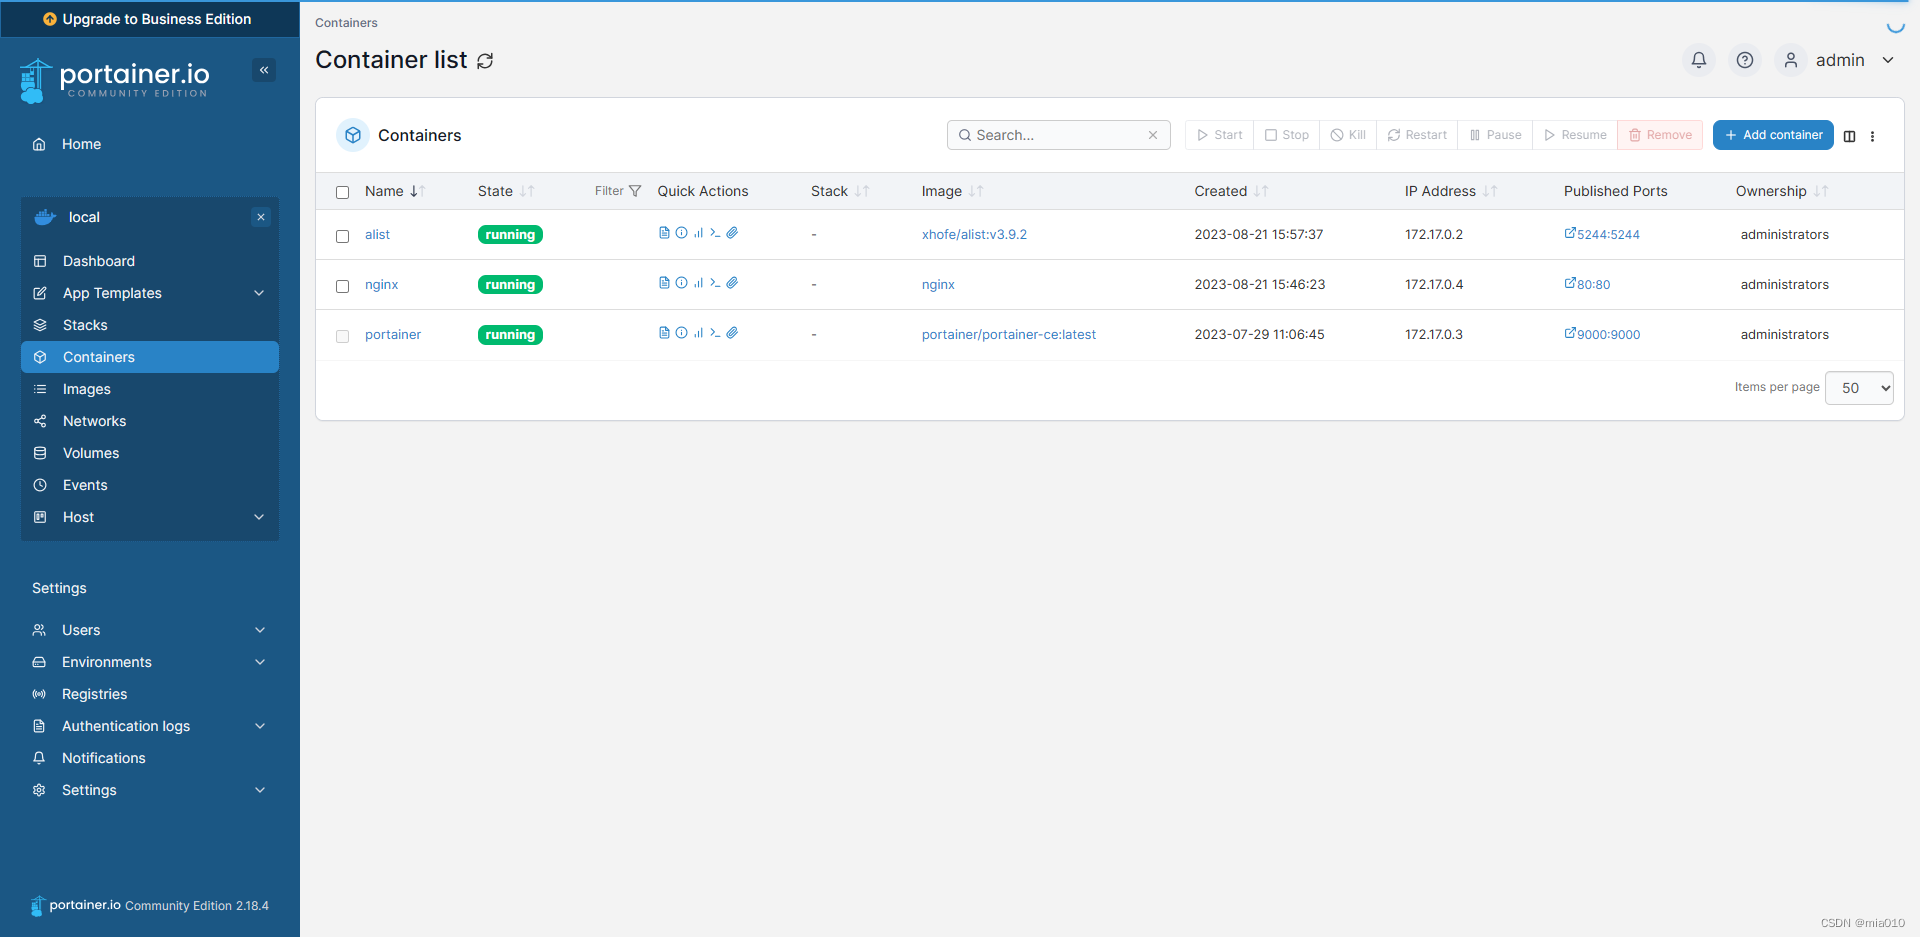Open the State column Filter
The width and height of the screenshot is (1920, 937).
[618, 191]
